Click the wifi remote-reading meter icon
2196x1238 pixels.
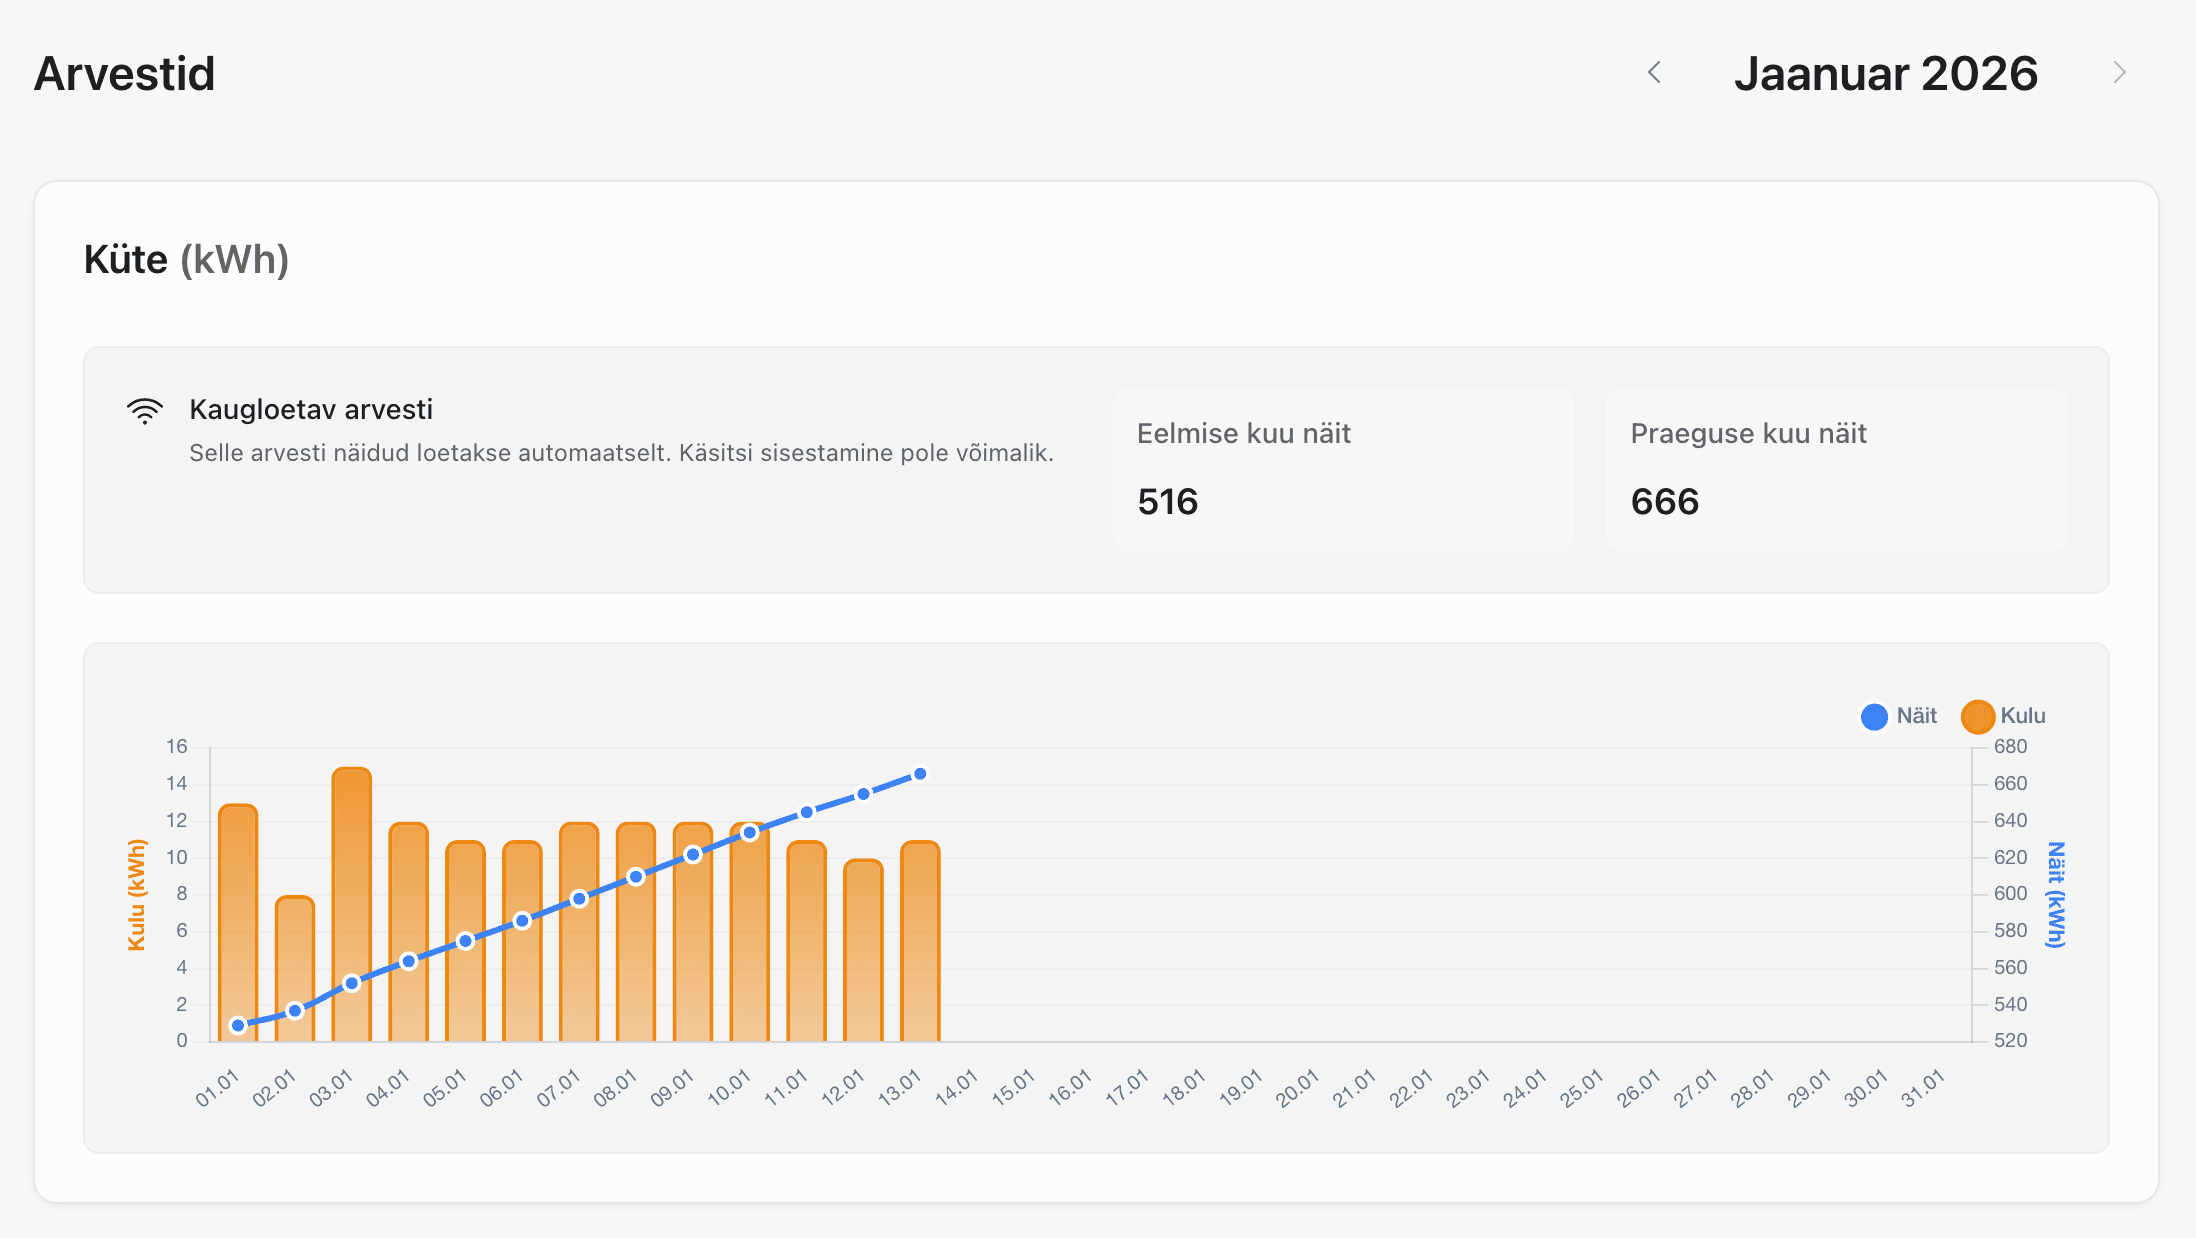(x=145, y=411)
